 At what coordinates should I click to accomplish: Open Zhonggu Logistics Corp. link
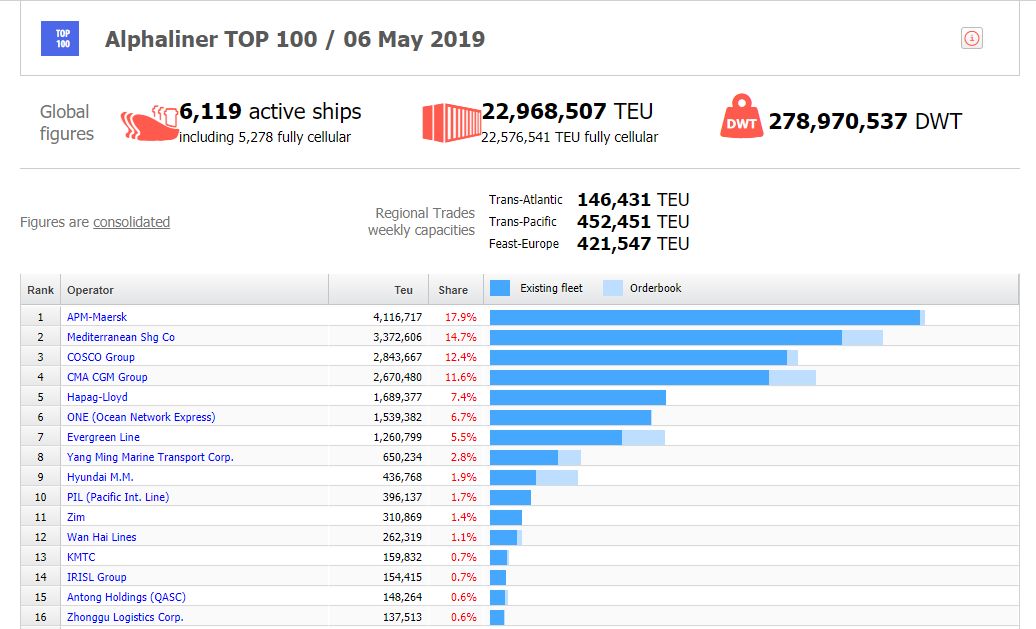pos(125,617)
